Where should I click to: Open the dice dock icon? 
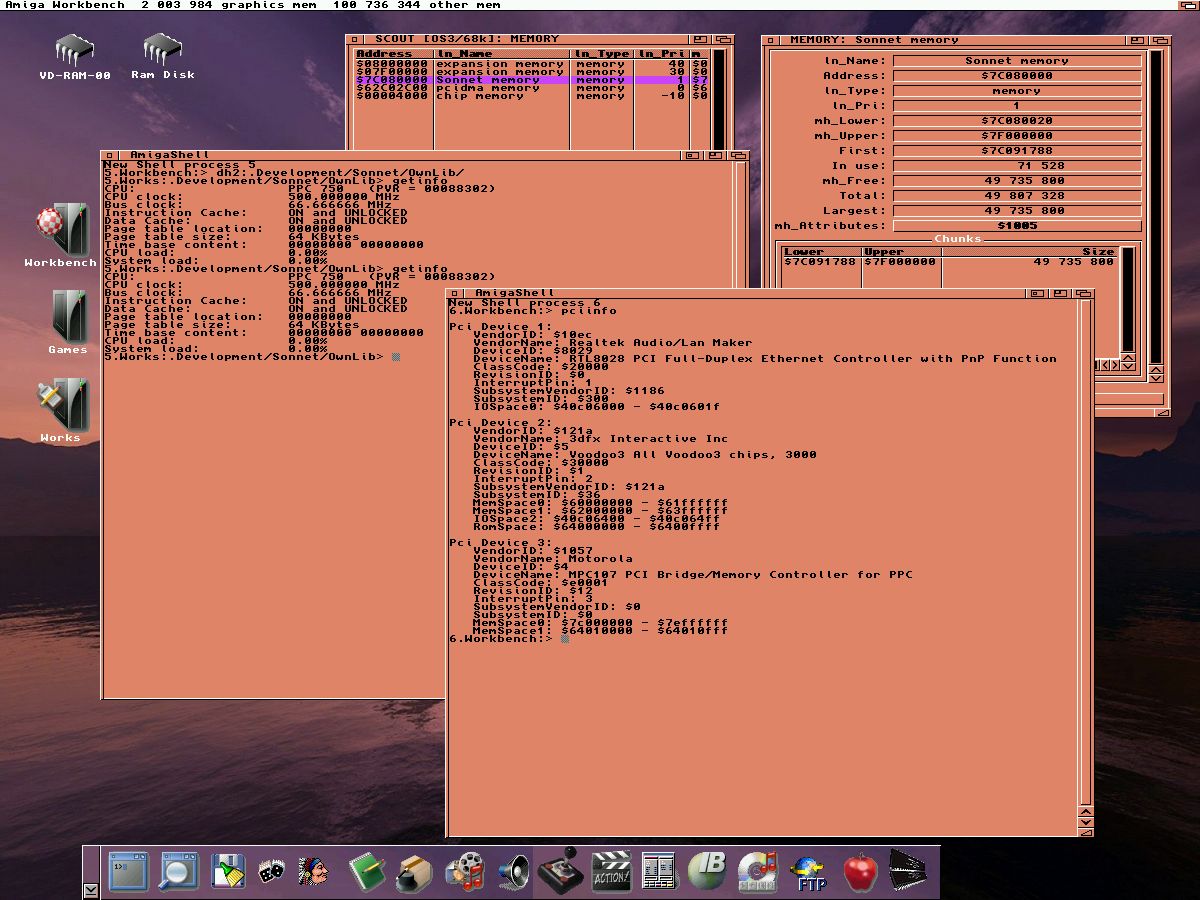point(271,871)
